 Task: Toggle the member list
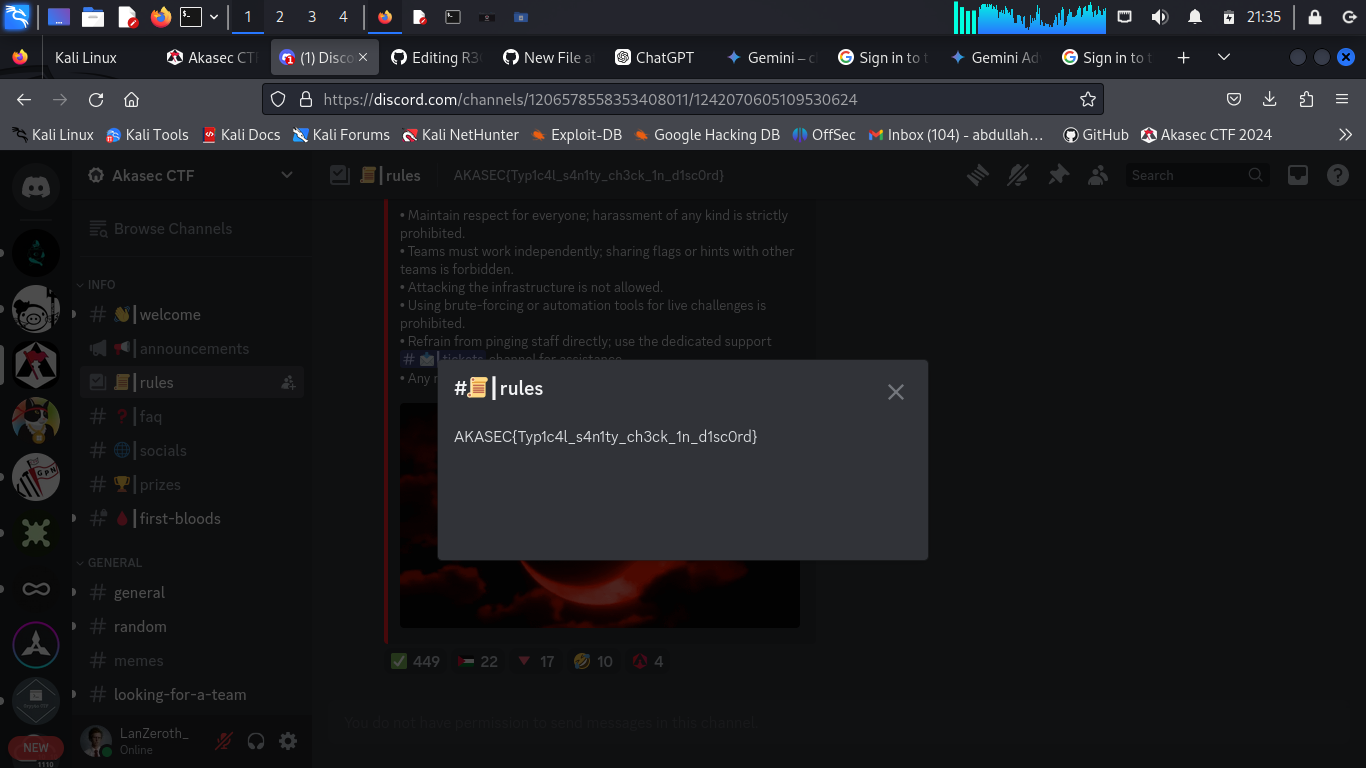1098,175
